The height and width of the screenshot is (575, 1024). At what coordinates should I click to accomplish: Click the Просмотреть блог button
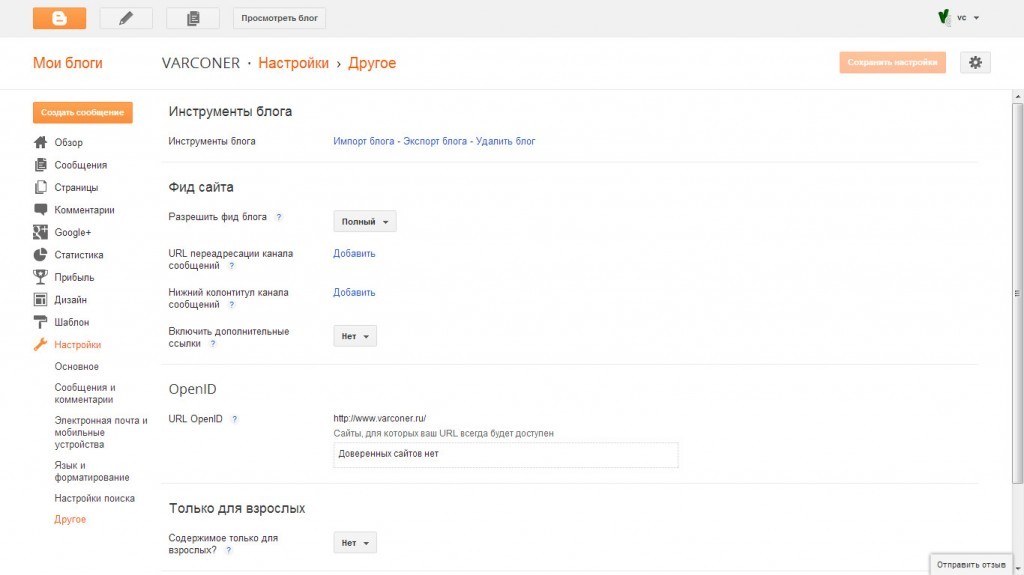click(280, 18)
